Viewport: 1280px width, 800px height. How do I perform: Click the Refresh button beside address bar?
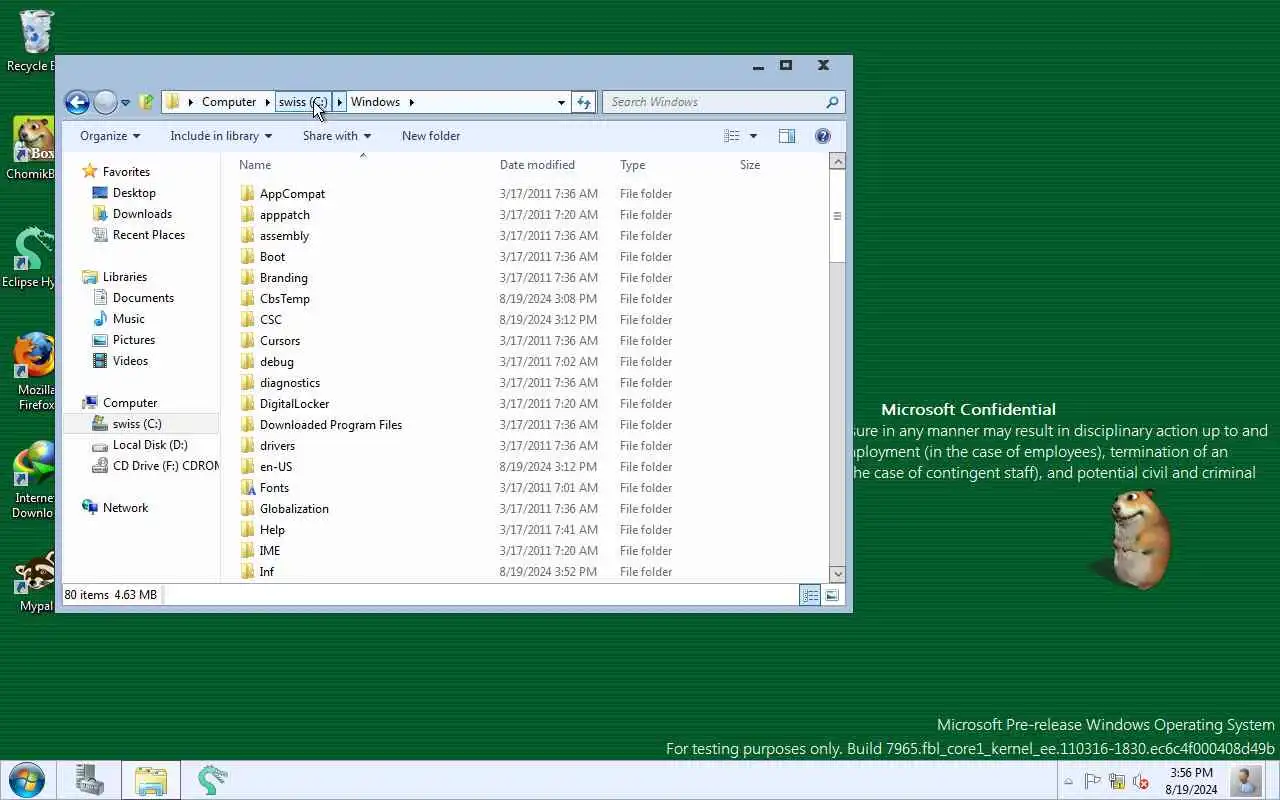coord(584,102)
